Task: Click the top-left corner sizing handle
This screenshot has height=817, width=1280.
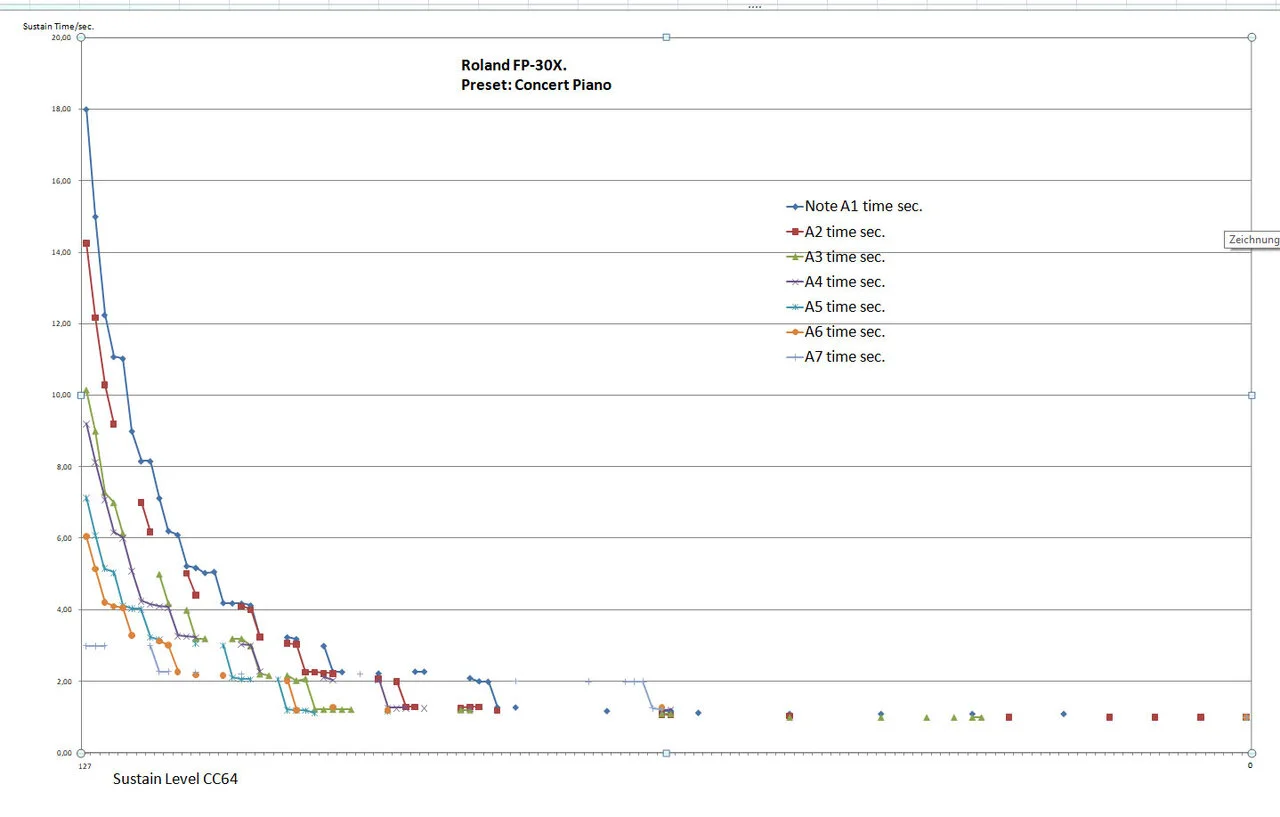Action: [81, 37]
